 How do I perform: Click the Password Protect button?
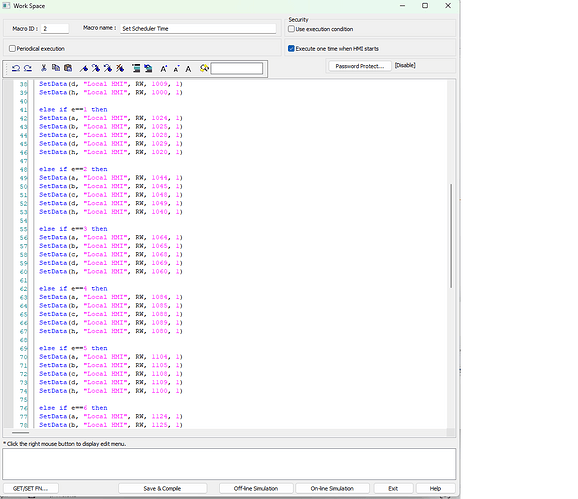click(359, 66)
